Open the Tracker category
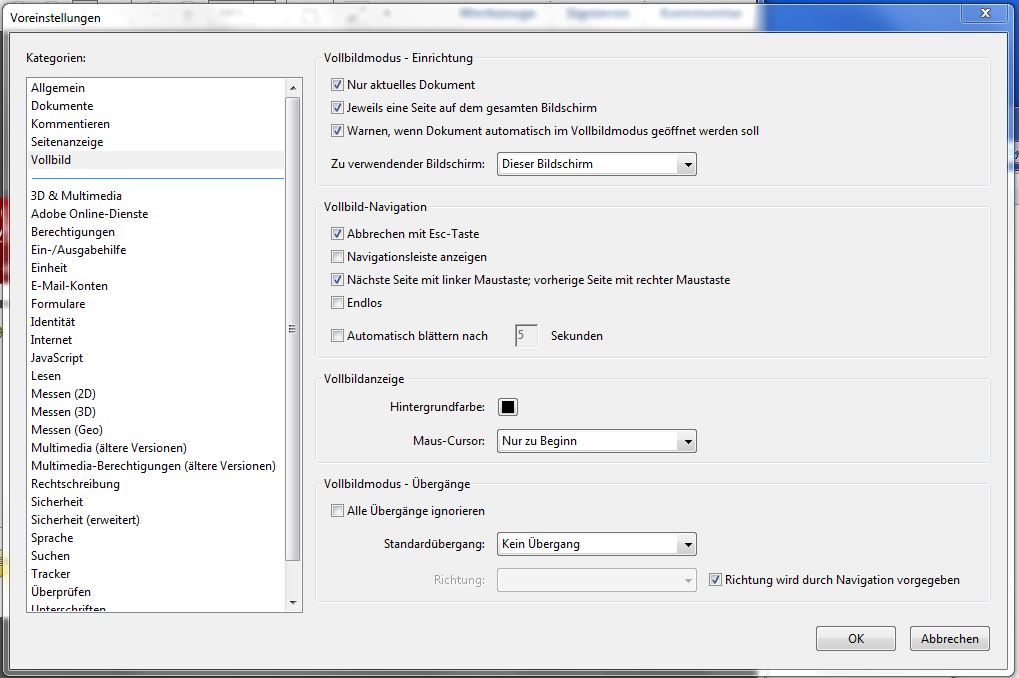This screenshot has height=678, width=1019. pos(157,574)
